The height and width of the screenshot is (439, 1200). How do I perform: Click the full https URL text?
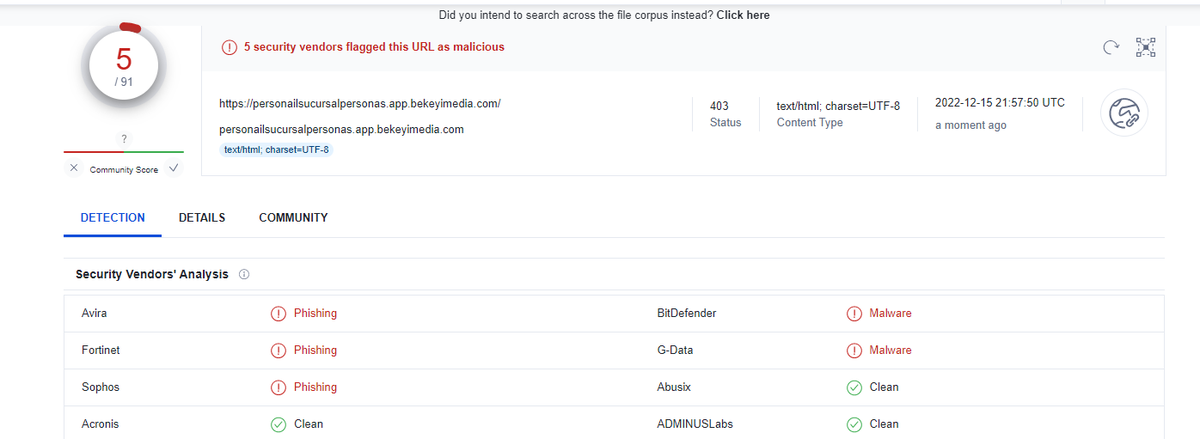360,103
